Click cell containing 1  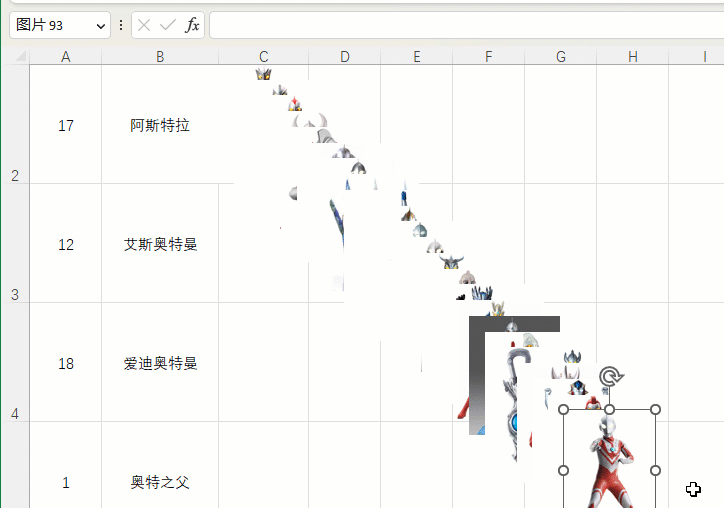pos(66,465)
